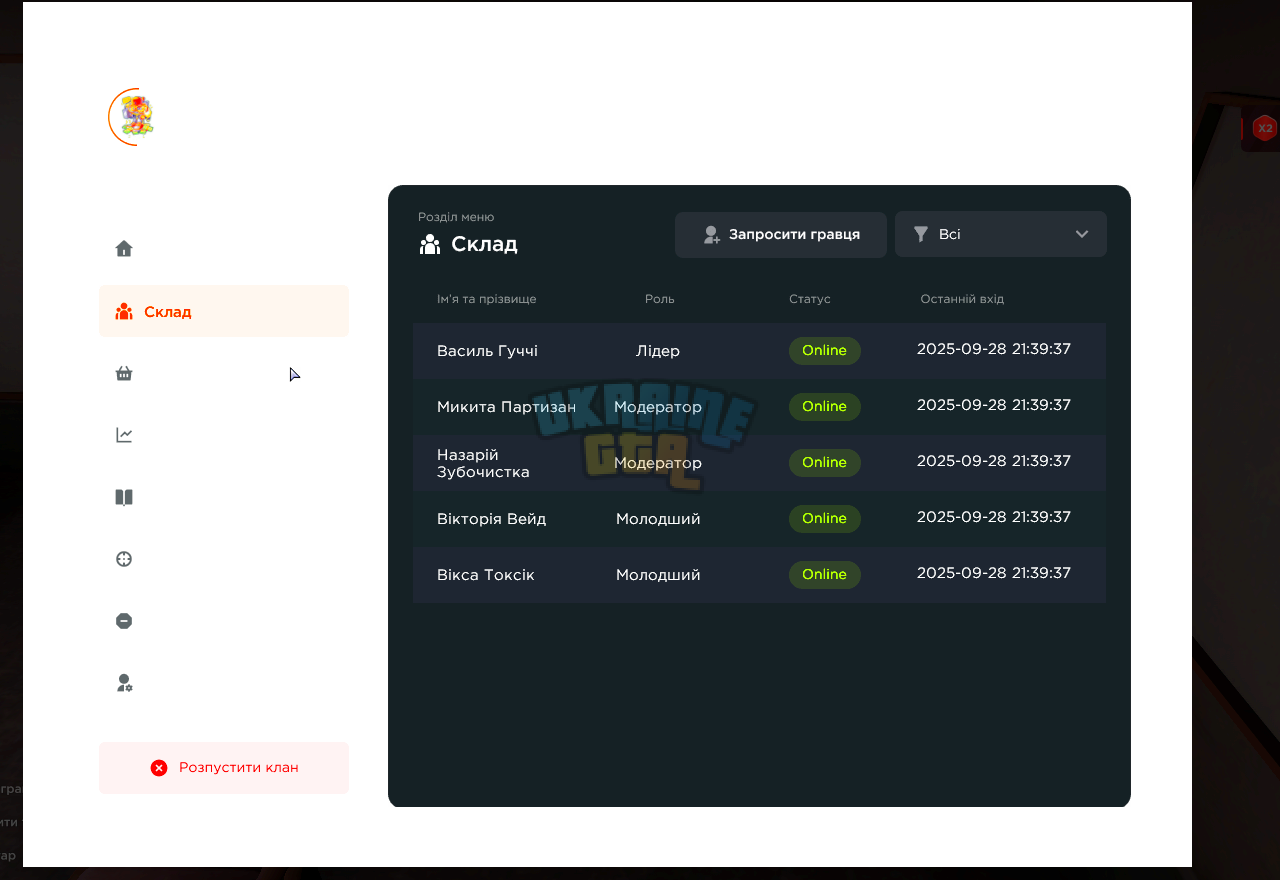Open the Всі filter dropdown

click(x=1001, y=234)
